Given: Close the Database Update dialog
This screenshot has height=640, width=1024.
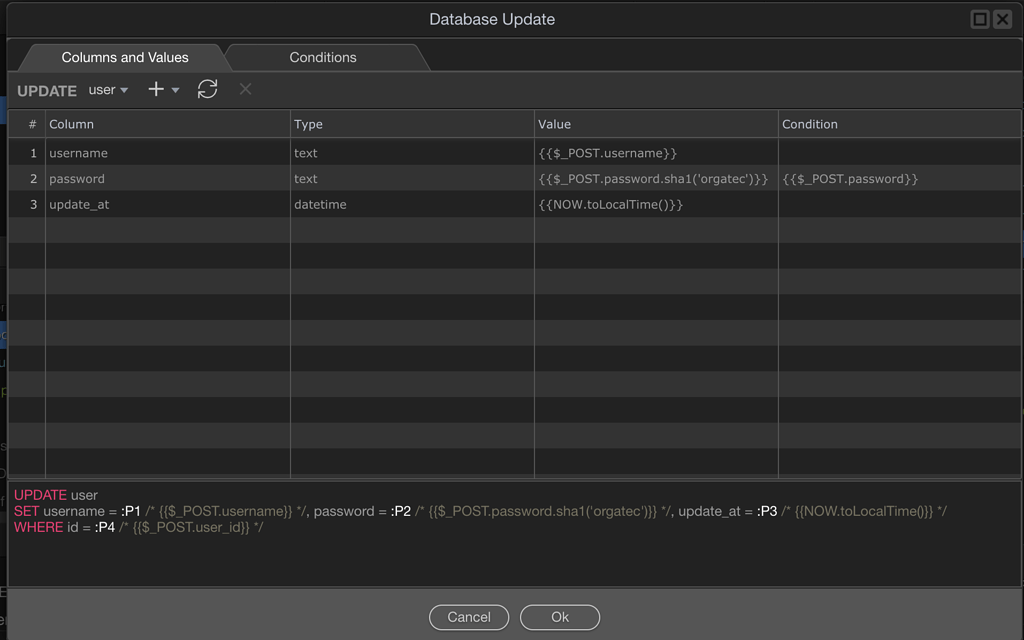Looking at the screenshot, I should point(1001,18).
